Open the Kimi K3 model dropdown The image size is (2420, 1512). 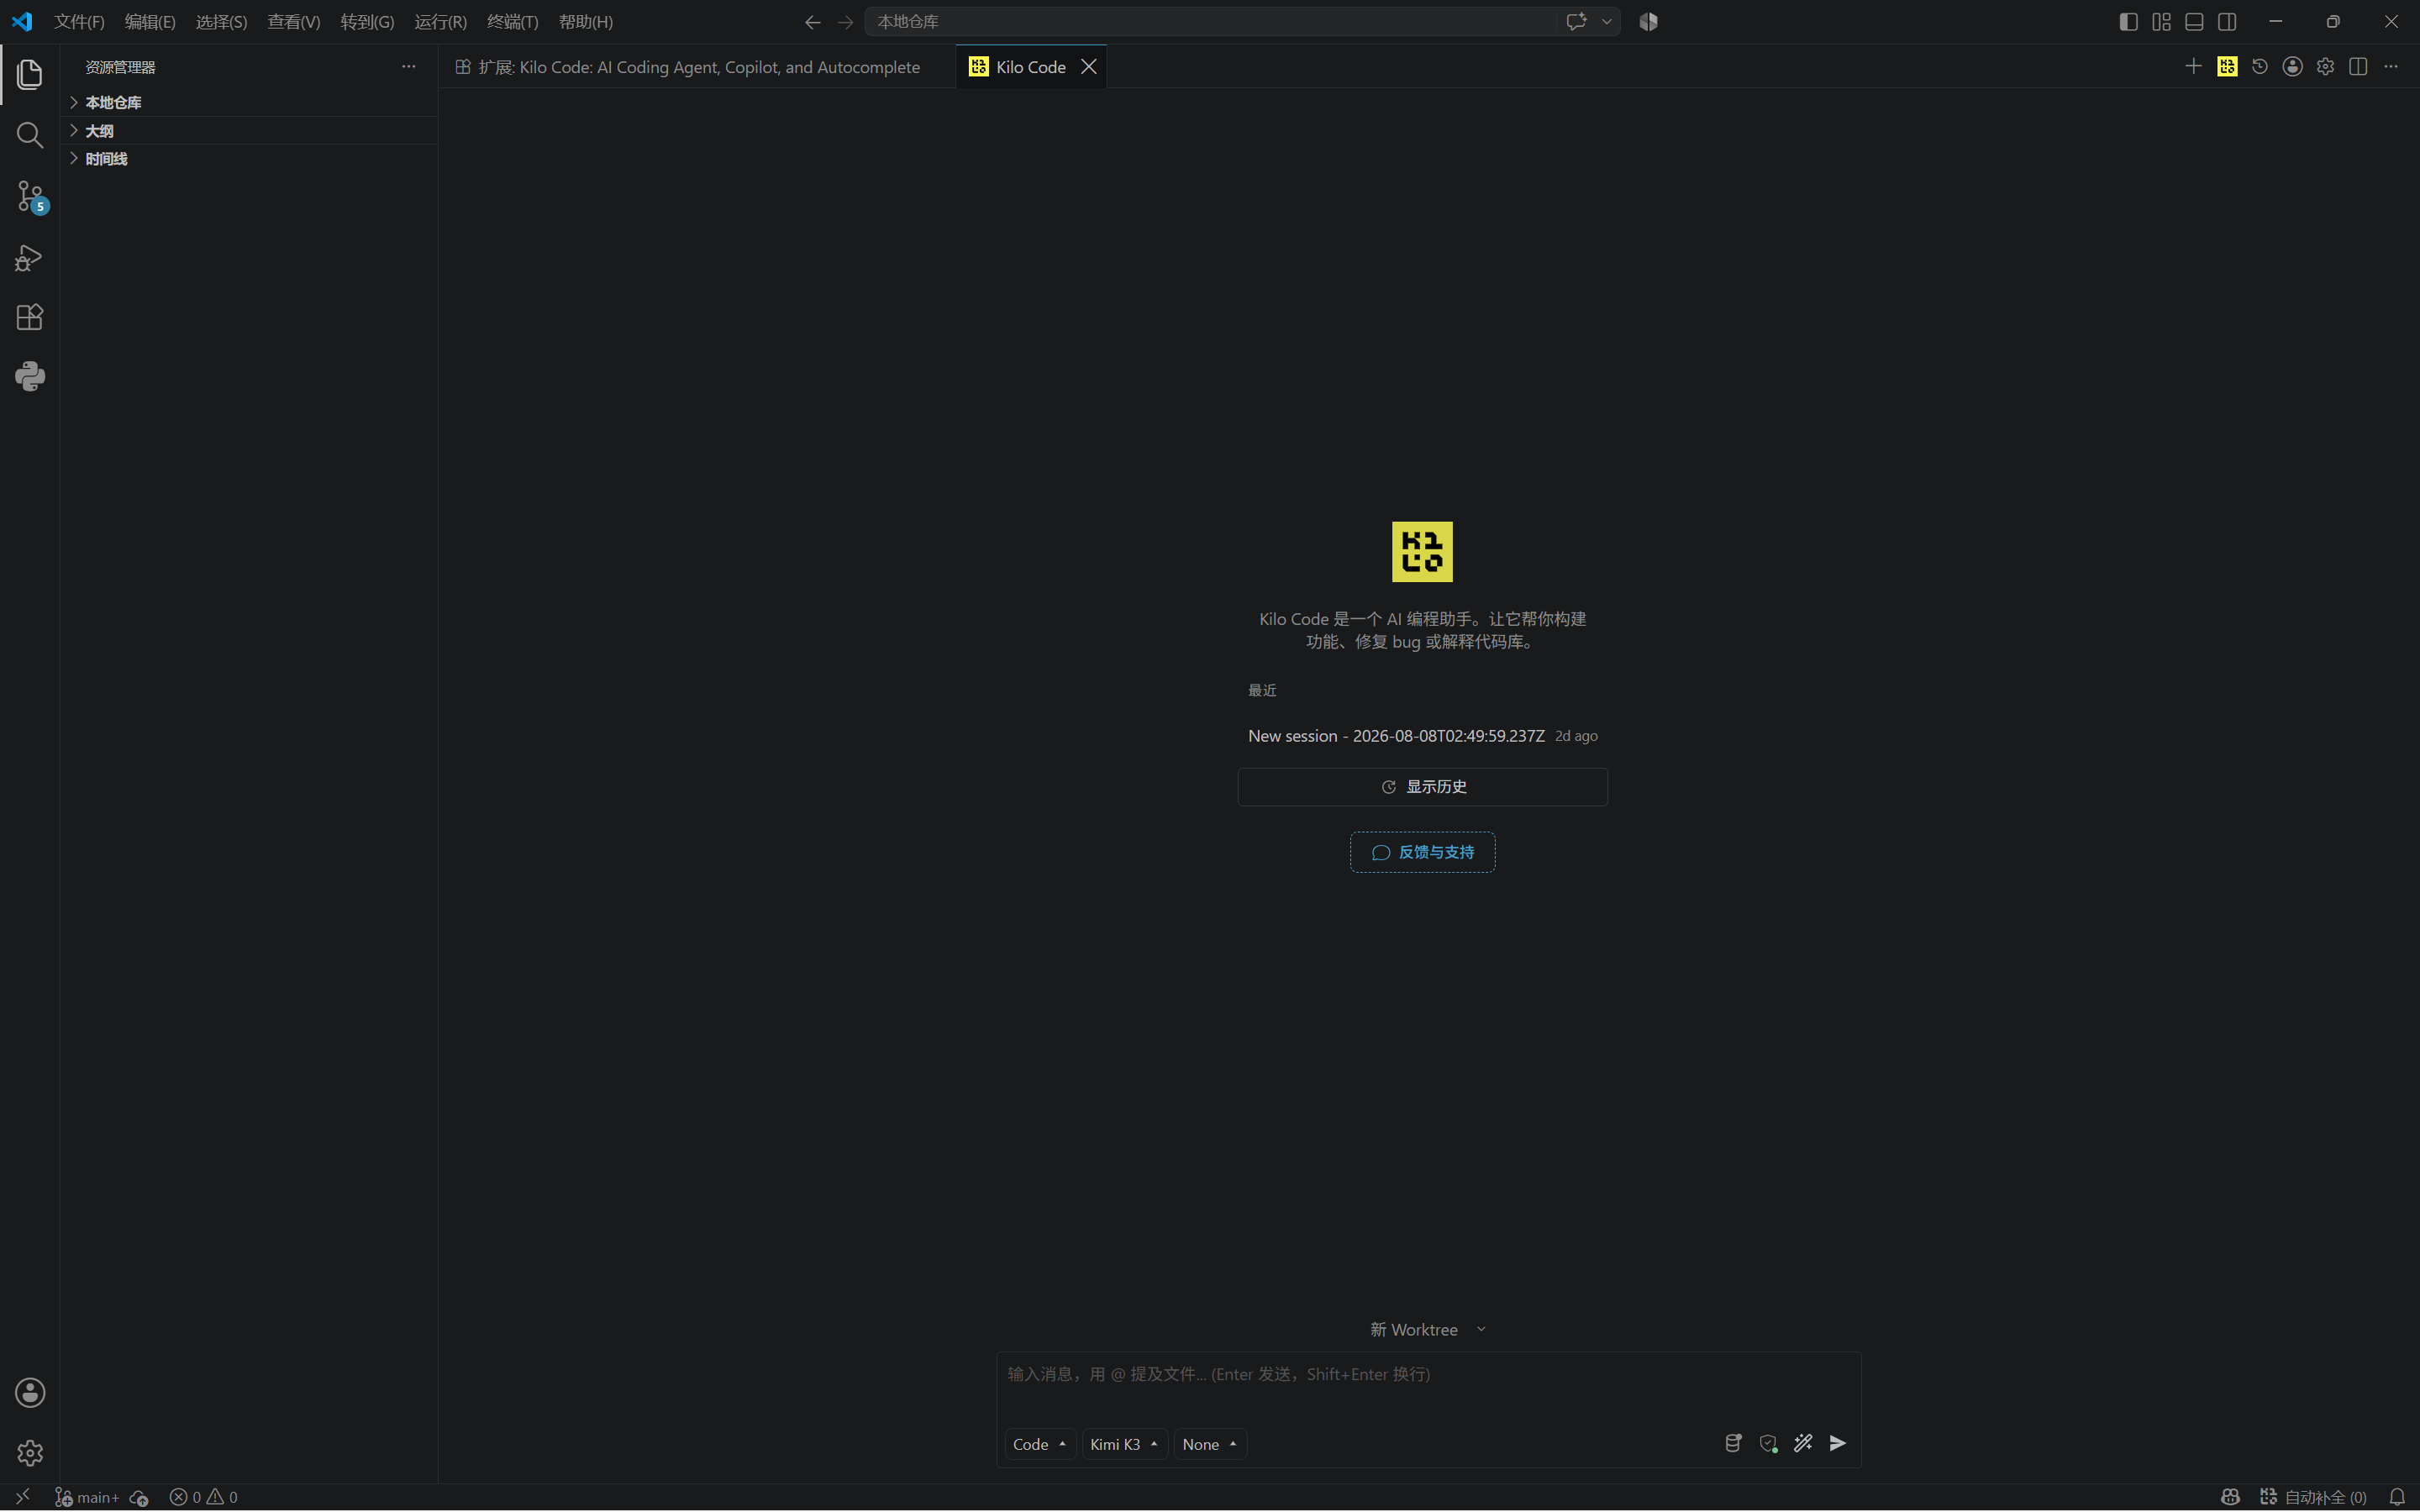pyautogui.click(x=1124, y=1444)
